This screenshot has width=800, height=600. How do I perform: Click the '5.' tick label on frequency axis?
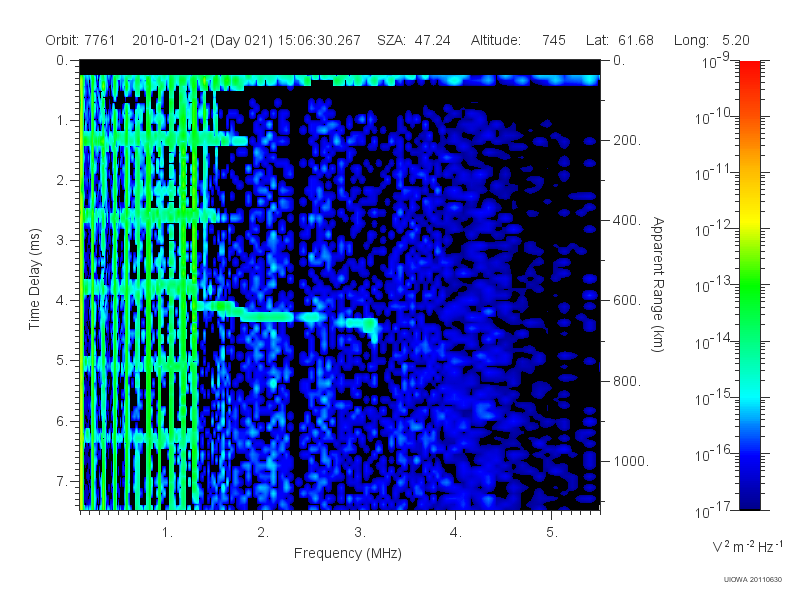[552, 532]
